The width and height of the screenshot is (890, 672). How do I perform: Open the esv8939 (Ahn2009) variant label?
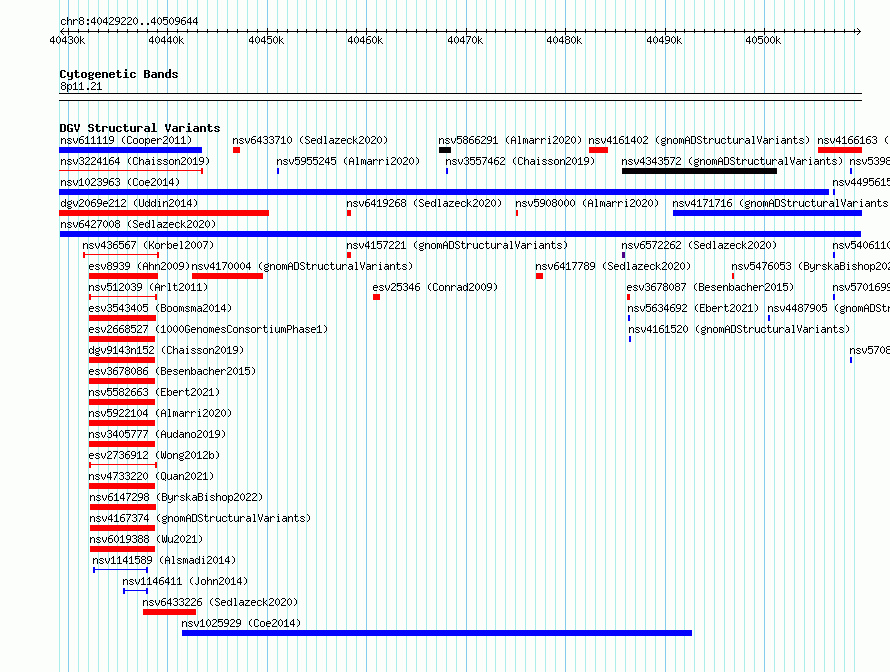139,266
